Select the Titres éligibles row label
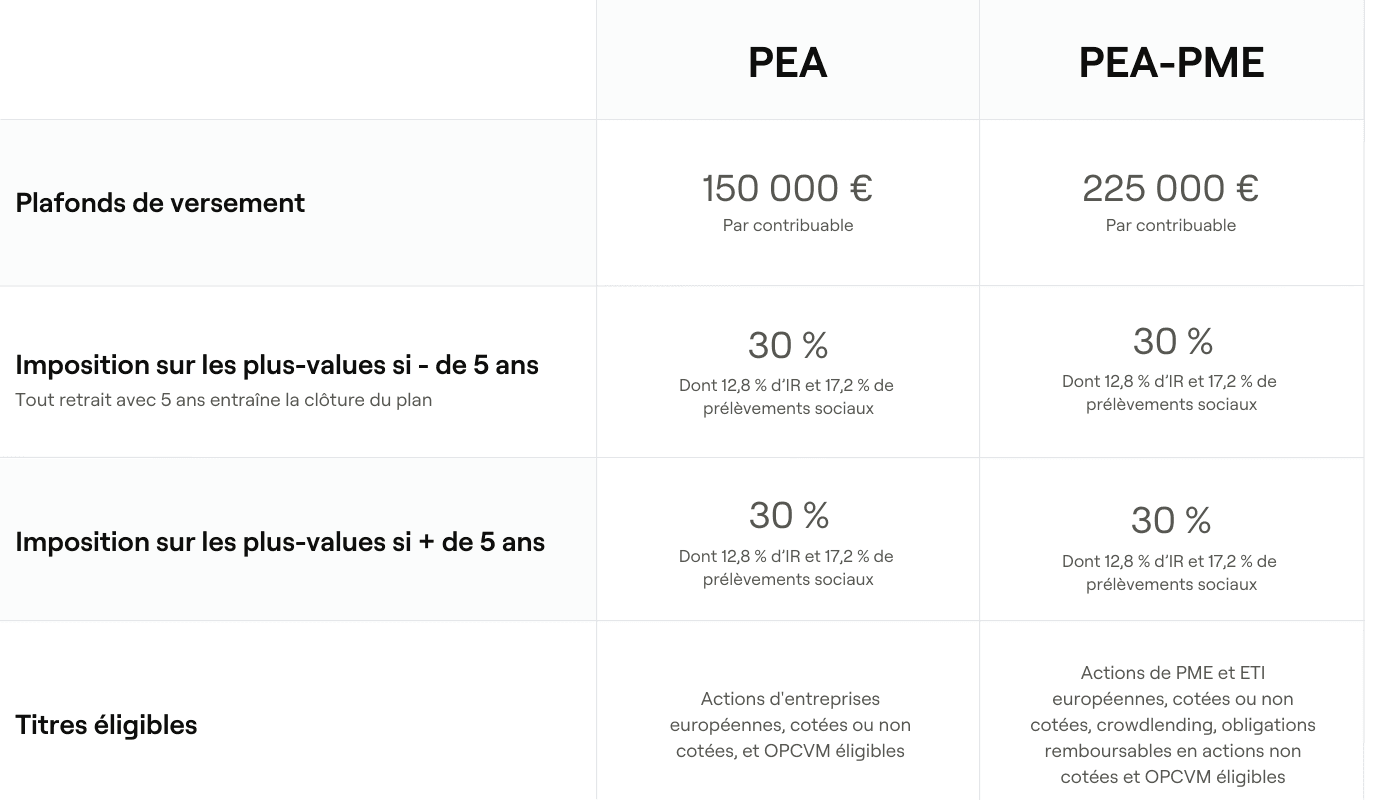The width and height of the screenshot is (1377, 800). coord(106,725)
